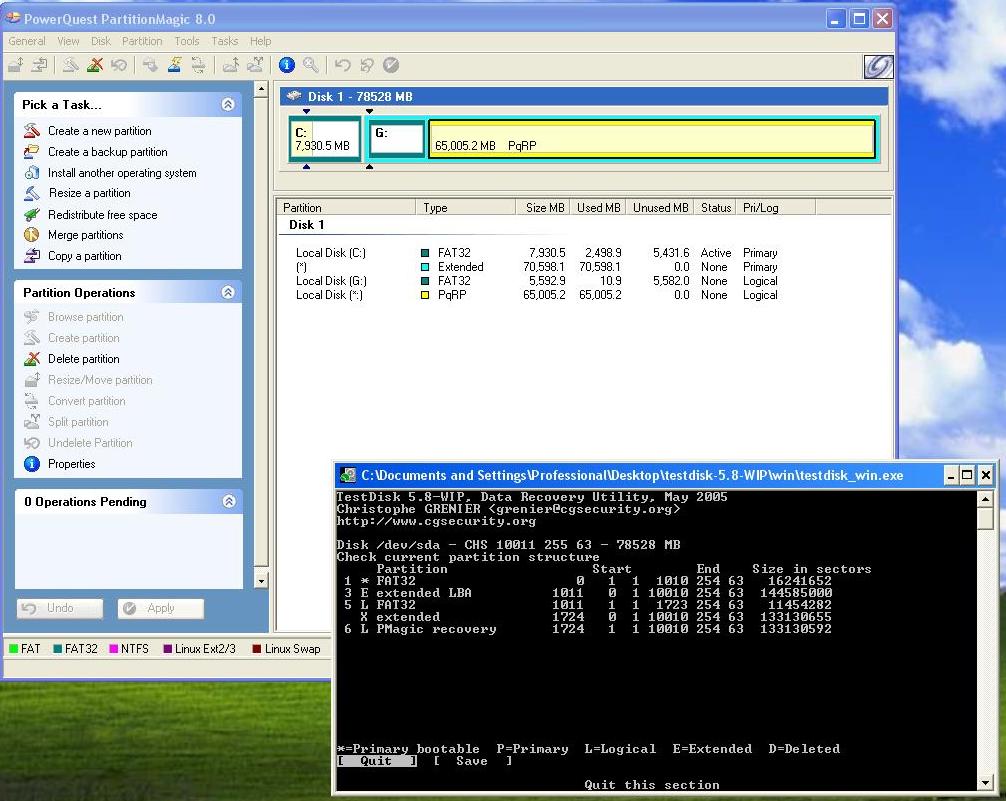Select the C: partition block in disk map

coord(325,139)
